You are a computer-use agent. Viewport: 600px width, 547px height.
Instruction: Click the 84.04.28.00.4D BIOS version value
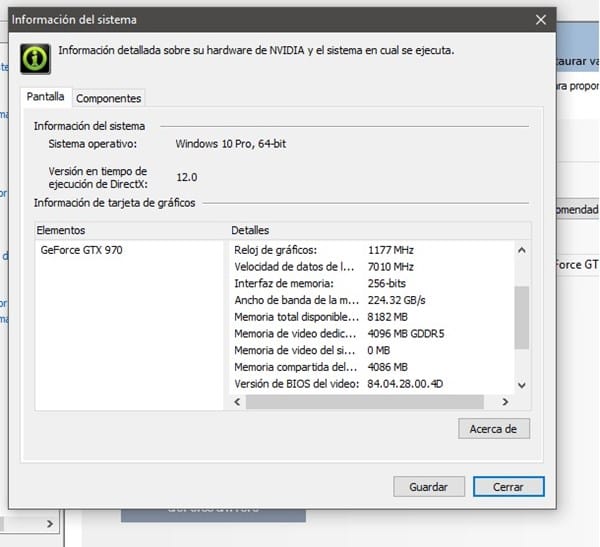point(405,384)
